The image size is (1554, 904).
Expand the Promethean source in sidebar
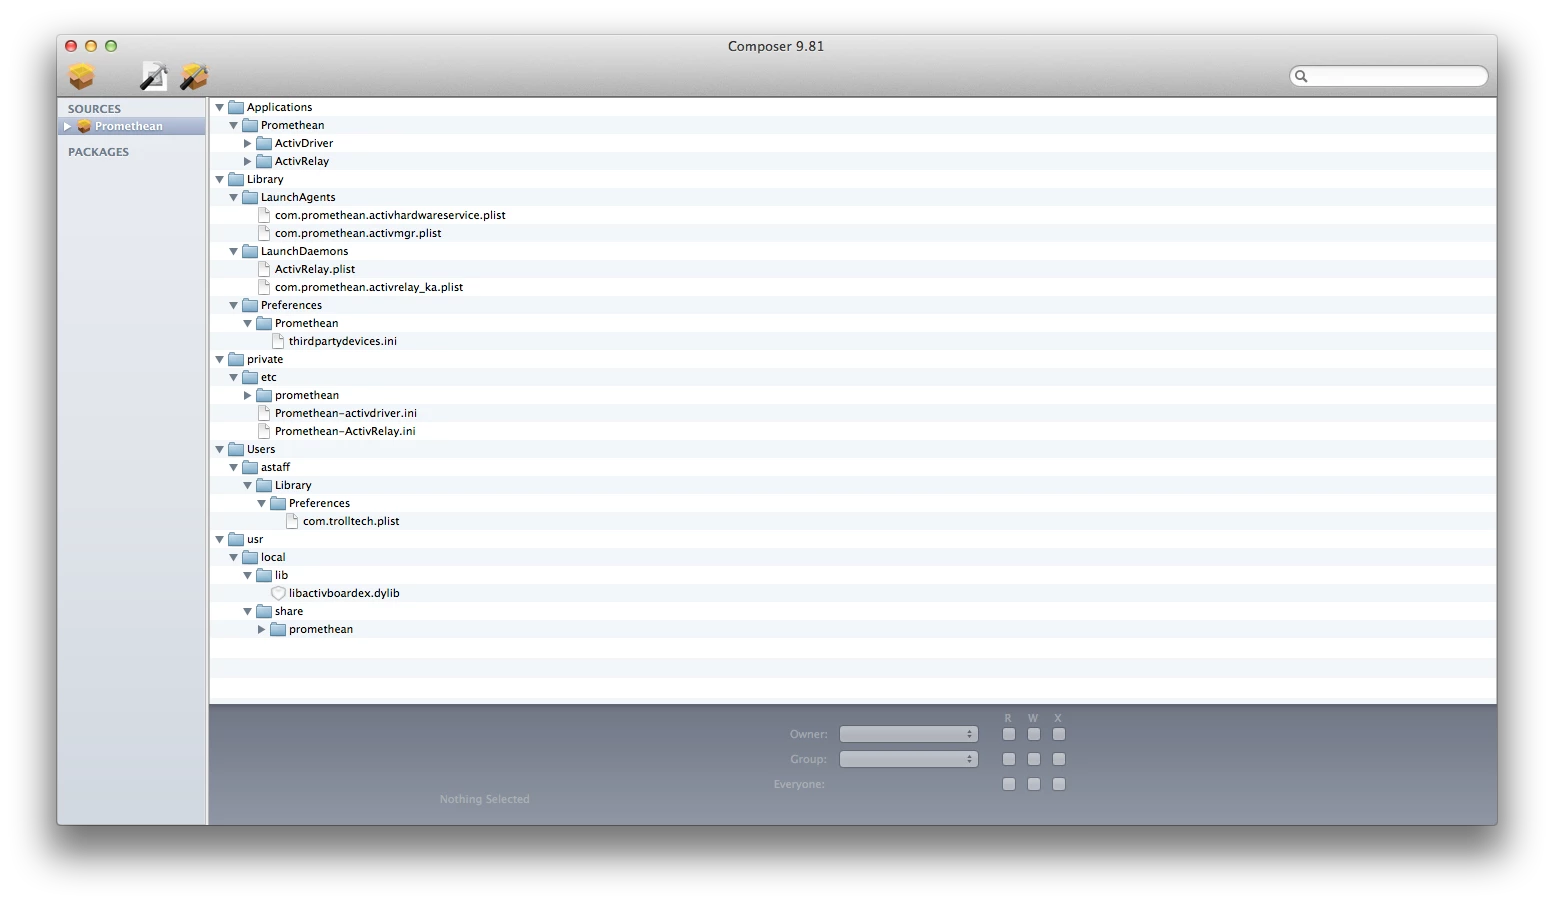[x=67, y=127]
